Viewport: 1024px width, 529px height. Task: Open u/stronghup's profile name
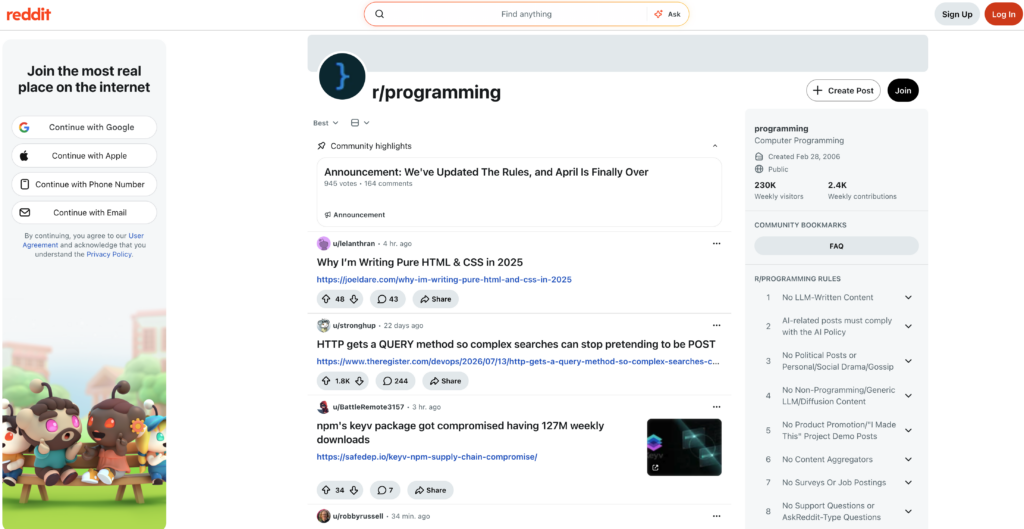tap(354, 325)
